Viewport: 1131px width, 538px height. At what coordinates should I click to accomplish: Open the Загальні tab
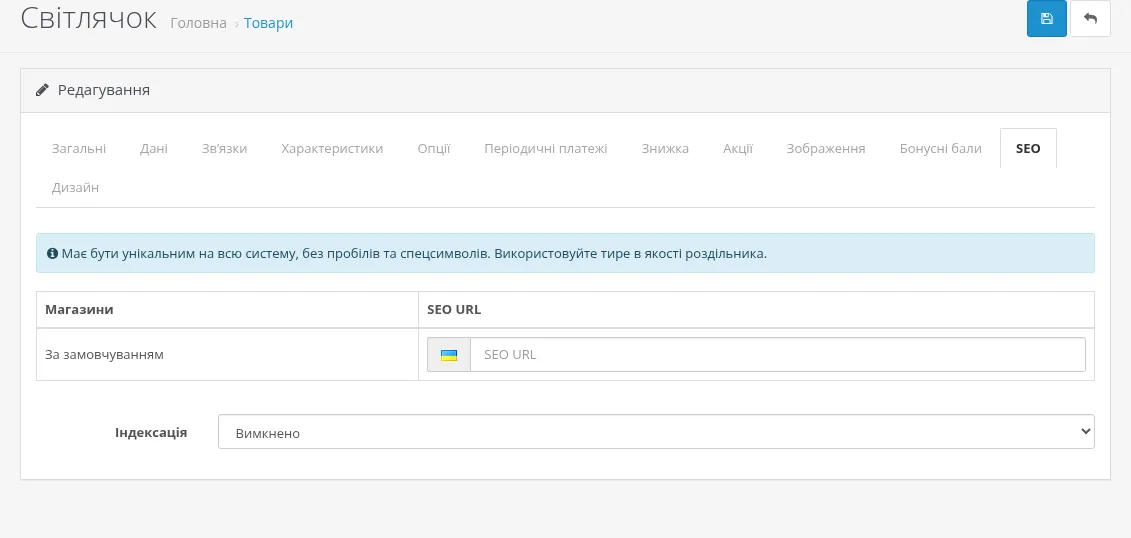(79, 149)
